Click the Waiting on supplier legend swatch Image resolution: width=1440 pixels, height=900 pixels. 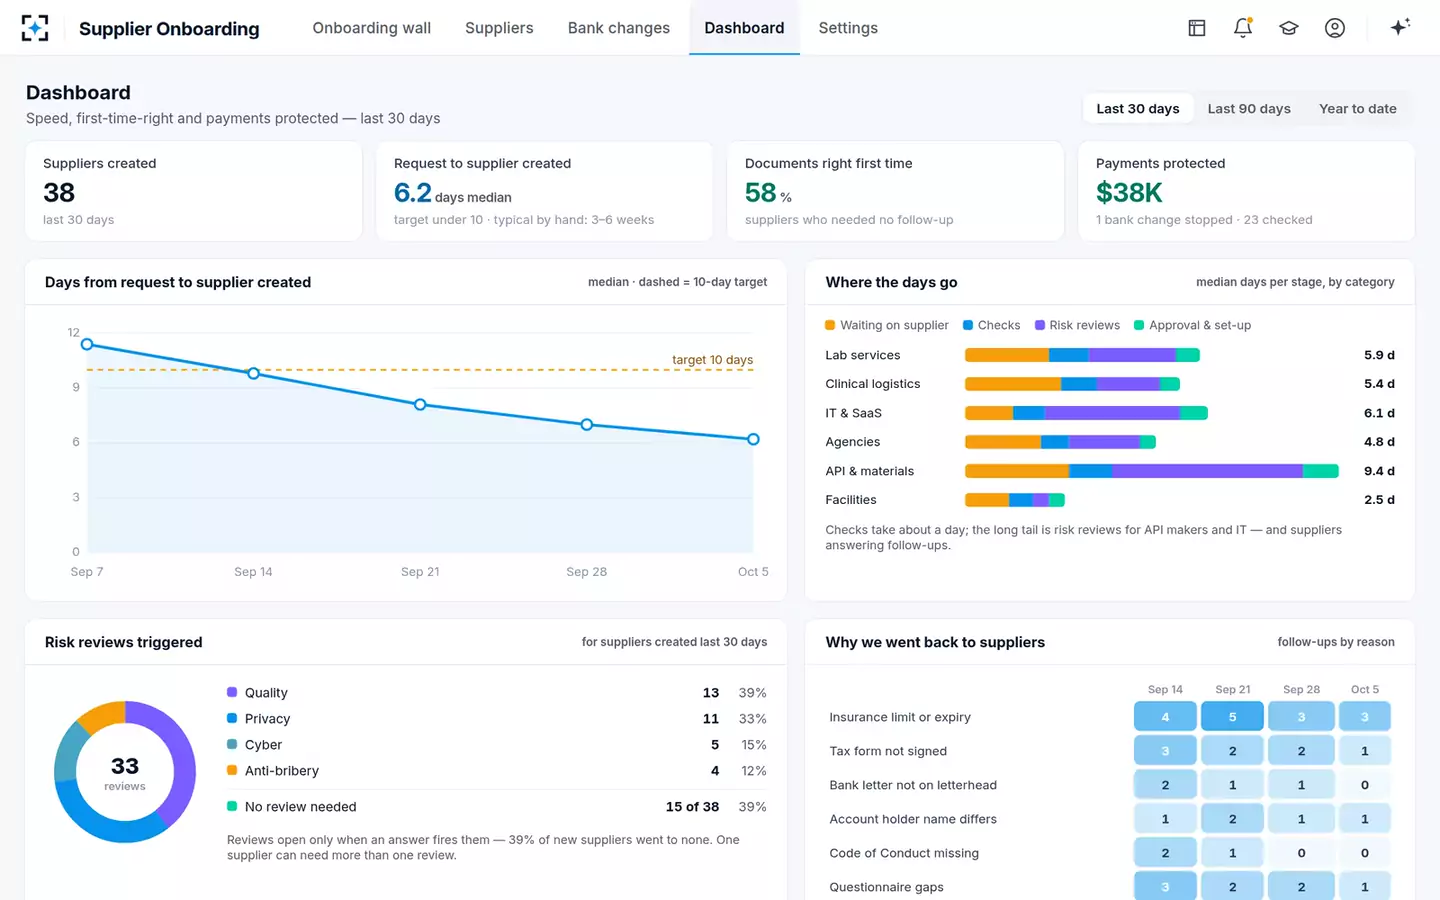[830, 325]
